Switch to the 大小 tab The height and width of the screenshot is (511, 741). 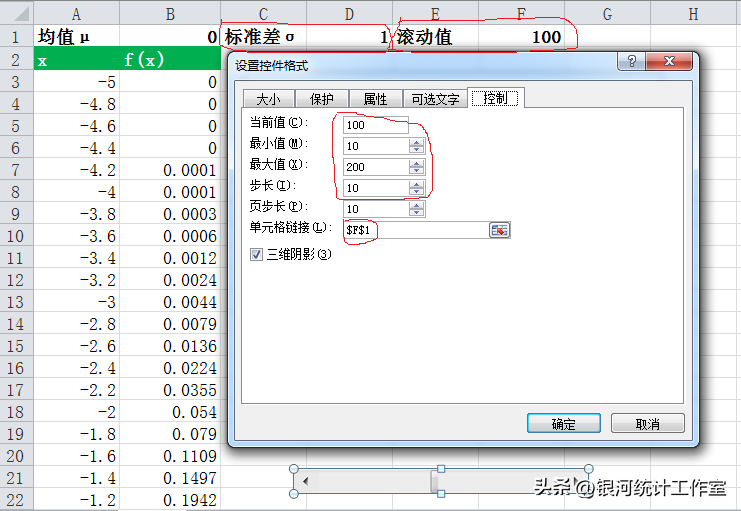pos(268,99)
